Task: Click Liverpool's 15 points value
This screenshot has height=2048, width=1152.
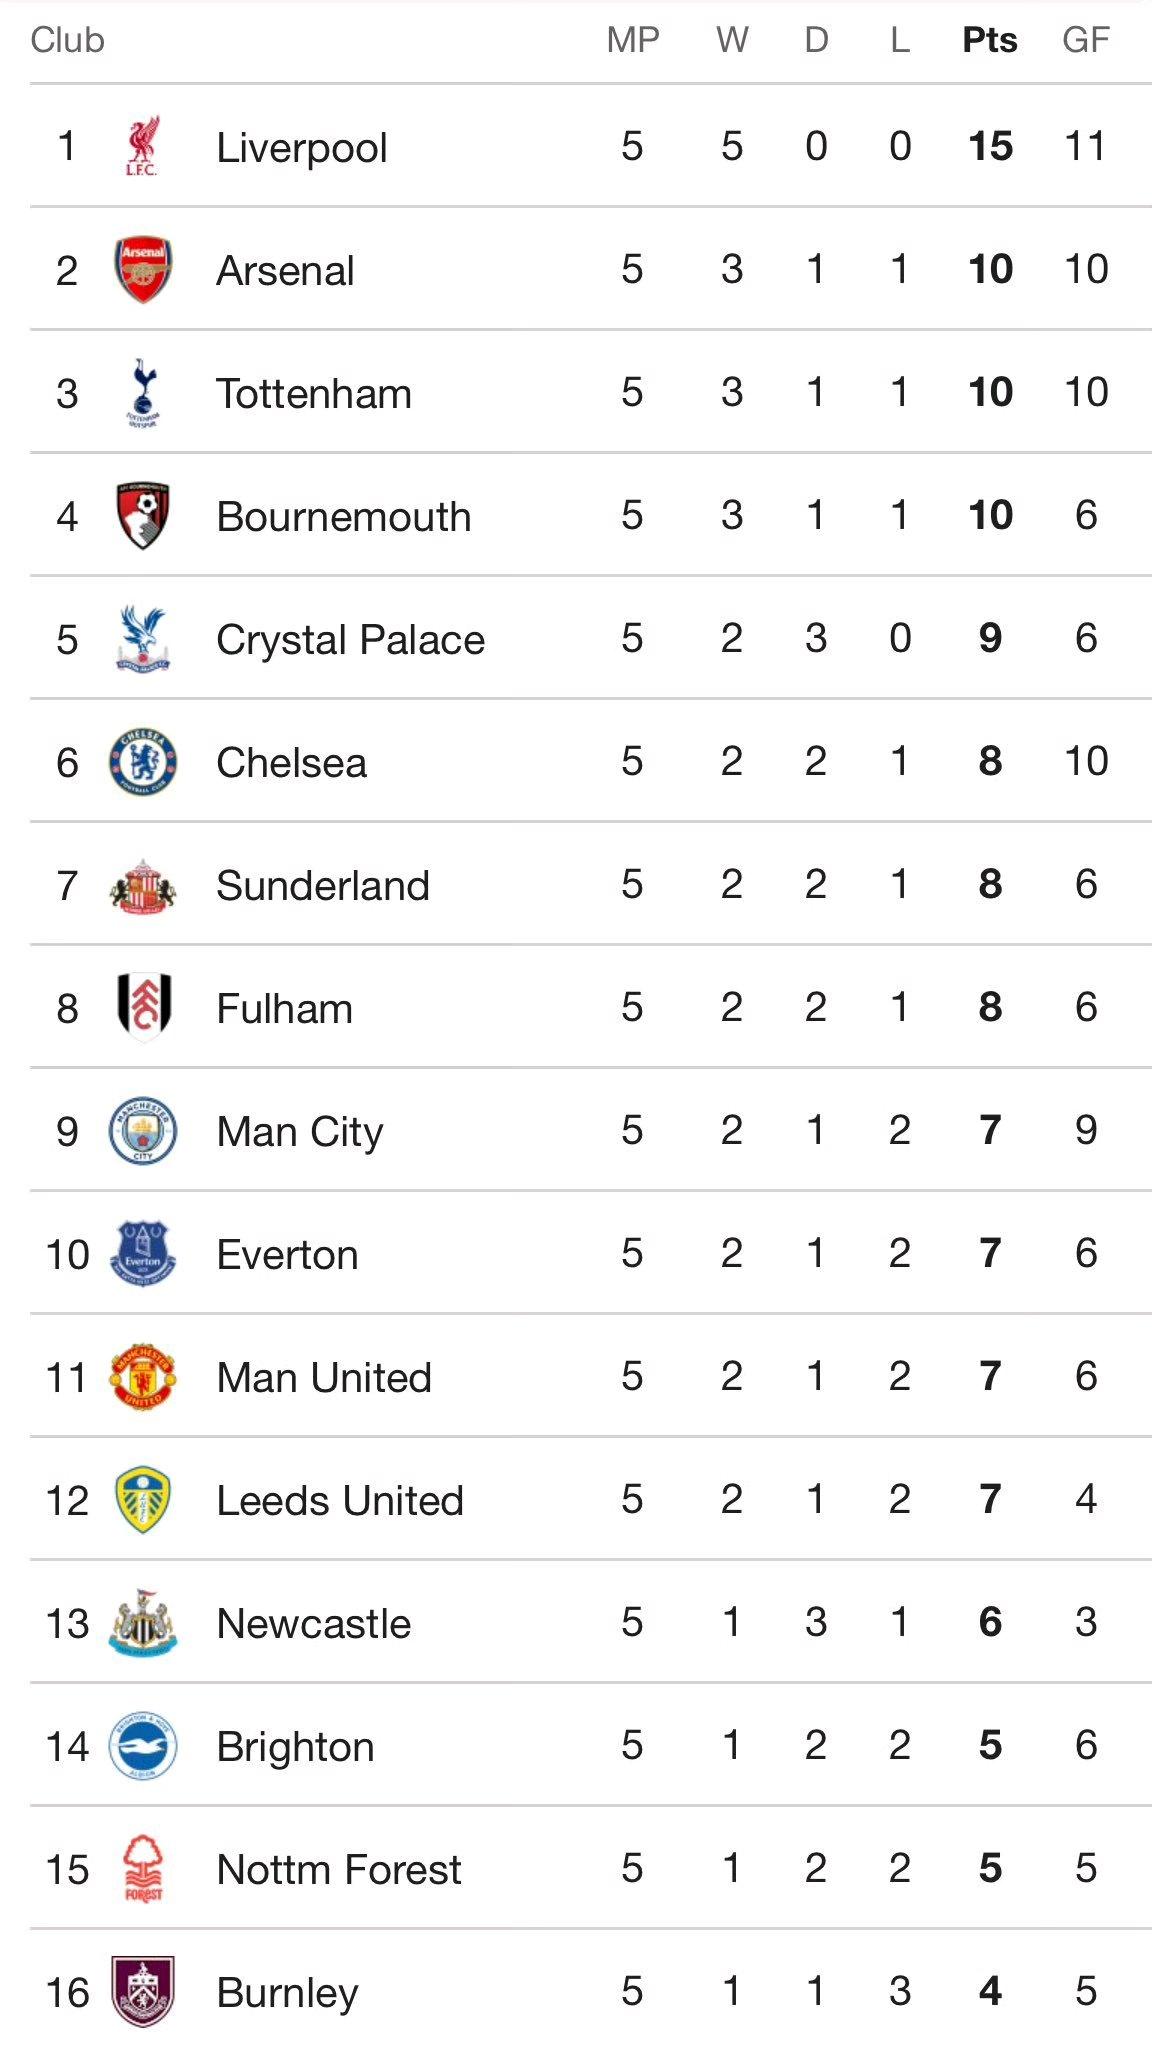Action: pos(991,146)
